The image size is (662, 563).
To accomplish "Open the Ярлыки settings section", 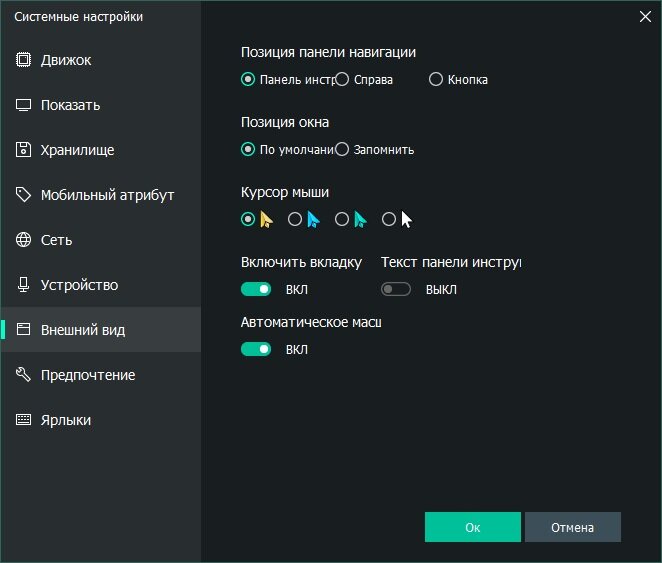I will [100, 420].
